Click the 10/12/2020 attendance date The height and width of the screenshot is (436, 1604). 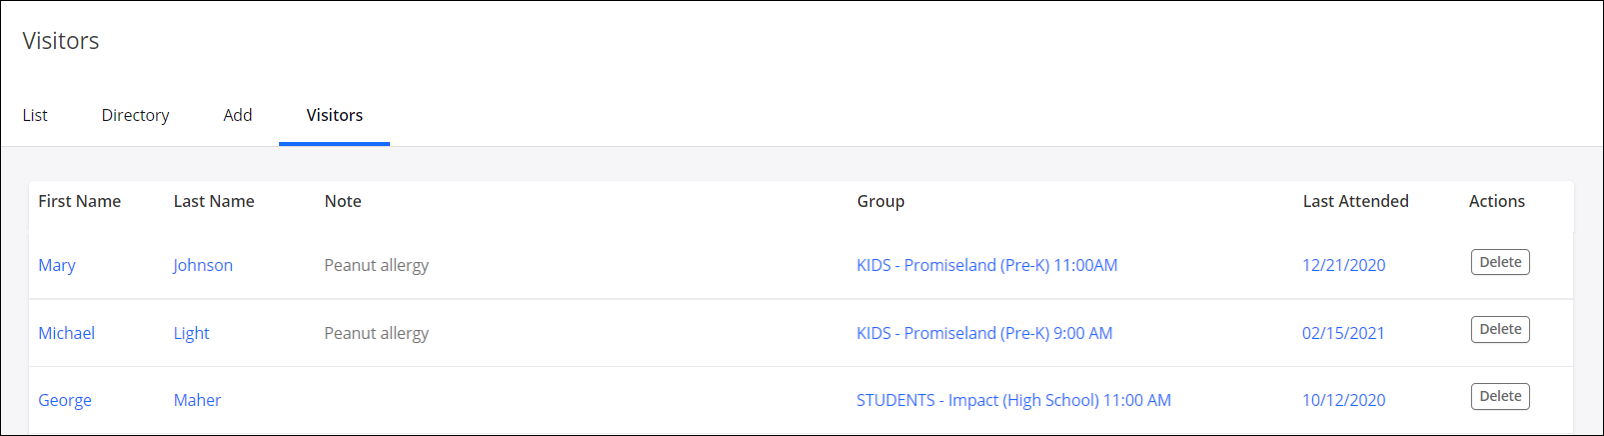[1343, 400]
